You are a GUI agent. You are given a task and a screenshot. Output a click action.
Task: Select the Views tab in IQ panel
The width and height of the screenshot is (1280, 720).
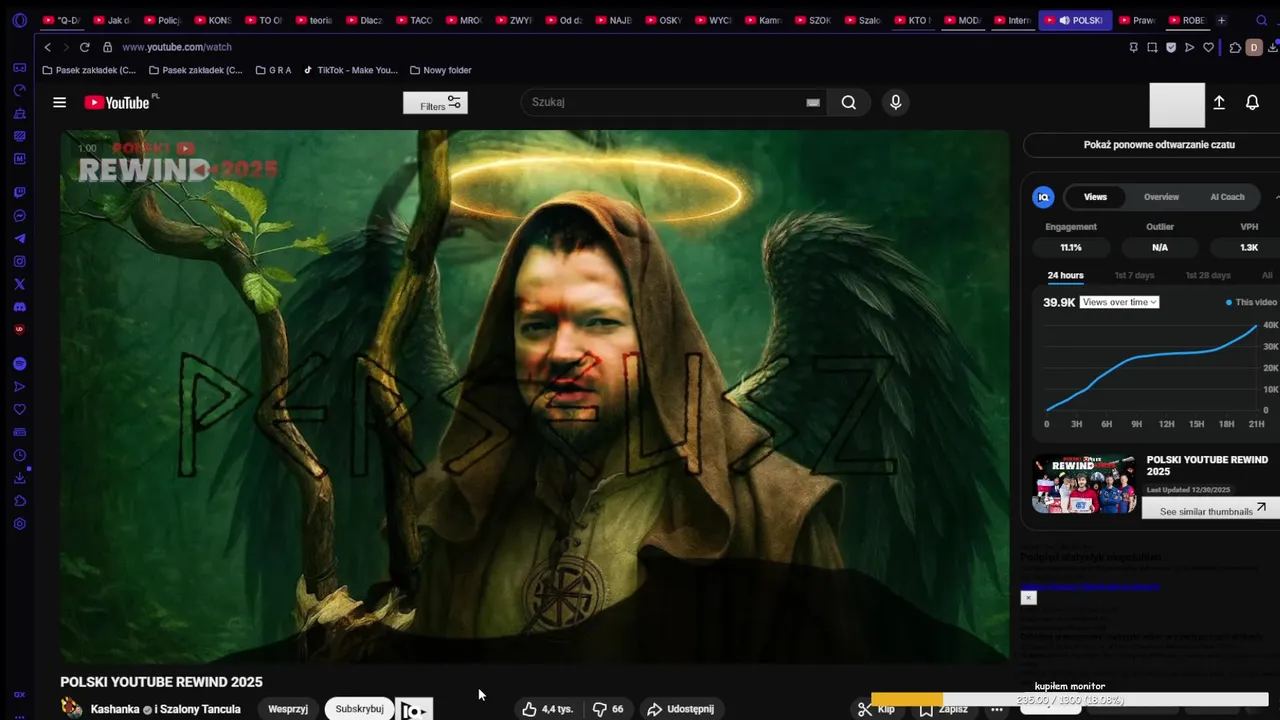(1095, 197)
